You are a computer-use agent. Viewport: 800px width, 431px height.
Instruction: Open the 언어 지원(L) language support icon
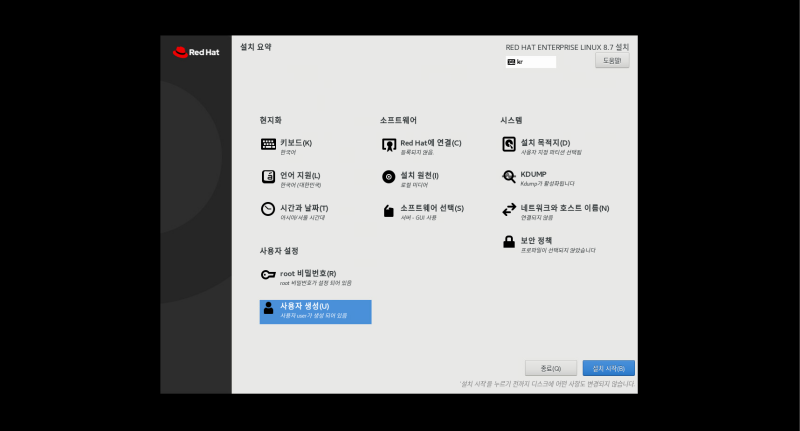pyautogui.click(x=268, y=176)
